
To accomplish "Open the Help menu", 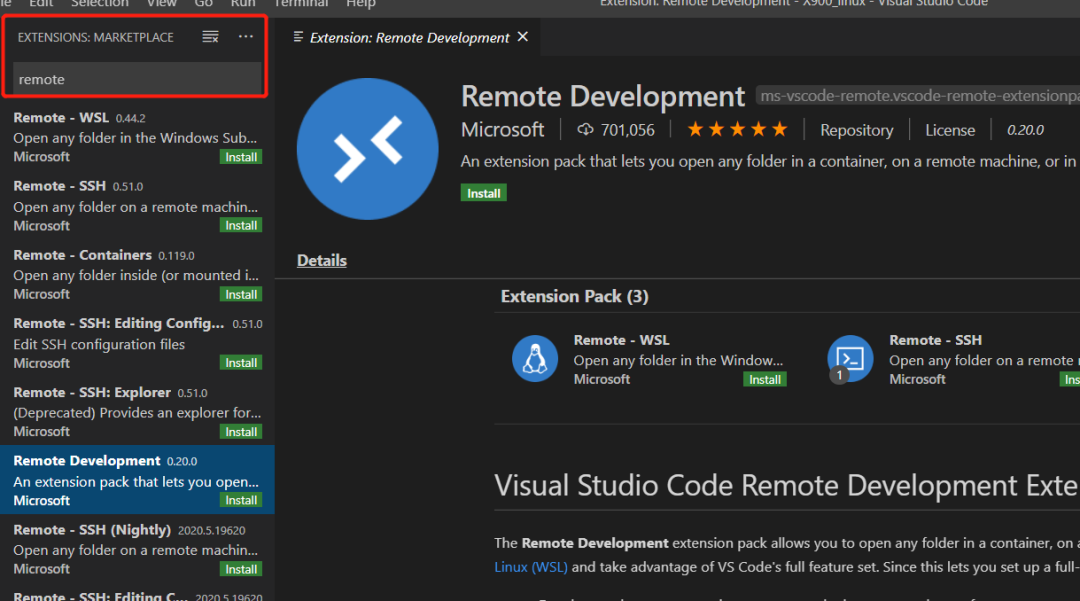I will click(x=361, y=3).
